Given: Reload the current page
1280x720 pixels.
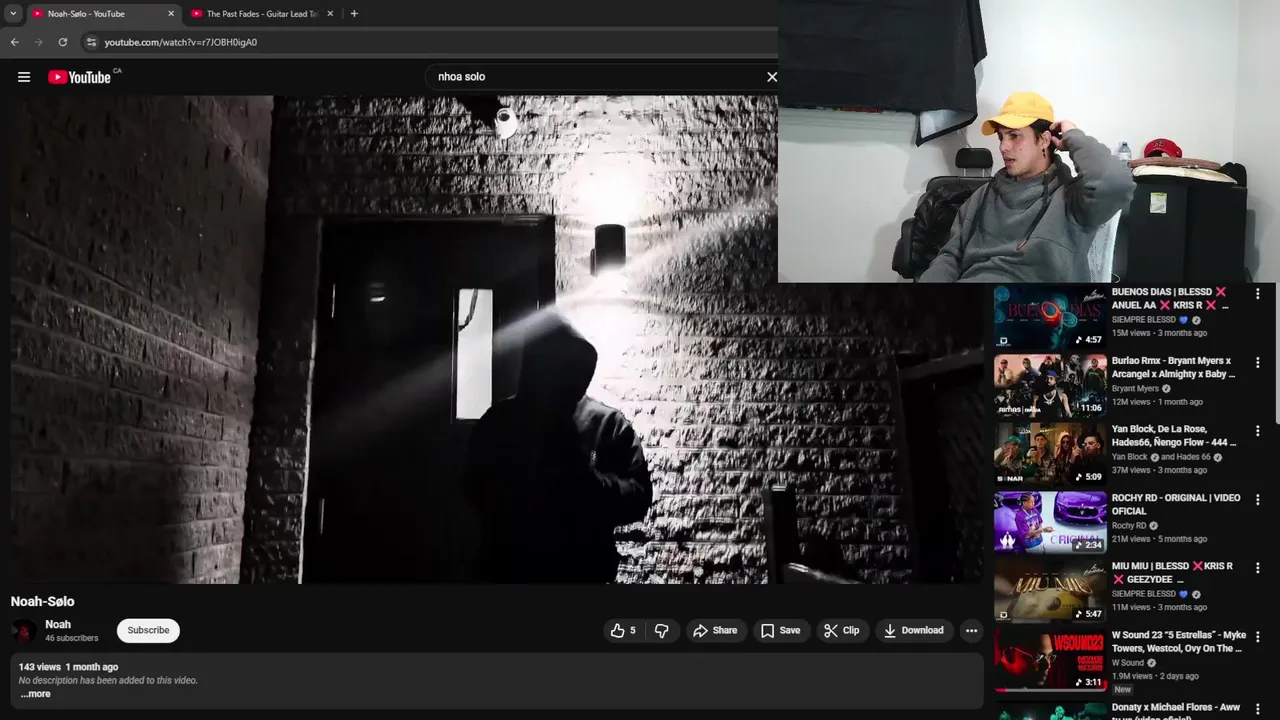Looking at the screenshot, I should [x=63, y=42].
